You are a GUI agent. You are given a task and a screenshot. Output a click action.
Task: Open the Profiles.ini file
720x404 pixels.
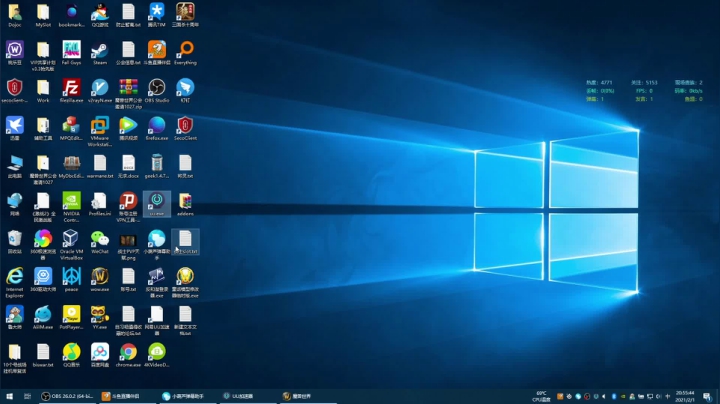(100, 204)
